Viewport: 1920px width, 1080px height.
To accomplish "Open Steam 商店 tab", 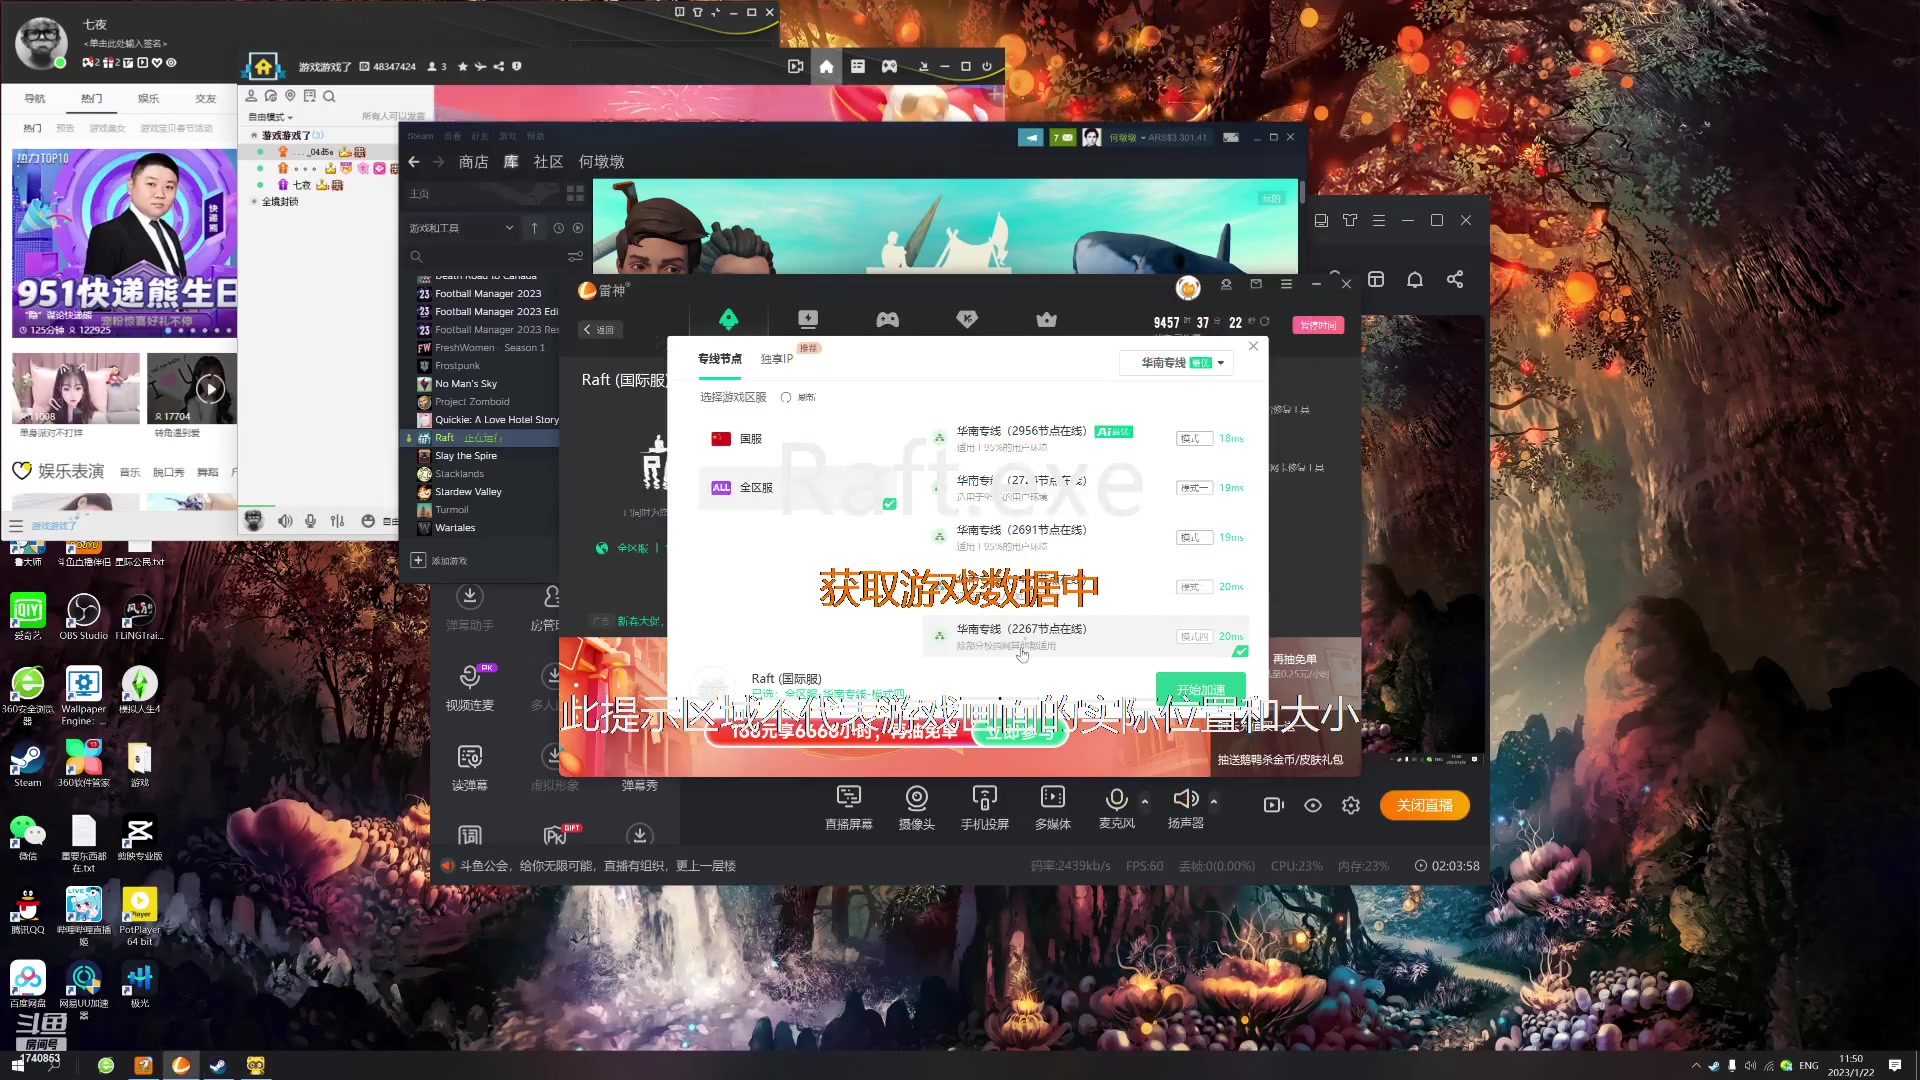I will click(x=473, y=161).
